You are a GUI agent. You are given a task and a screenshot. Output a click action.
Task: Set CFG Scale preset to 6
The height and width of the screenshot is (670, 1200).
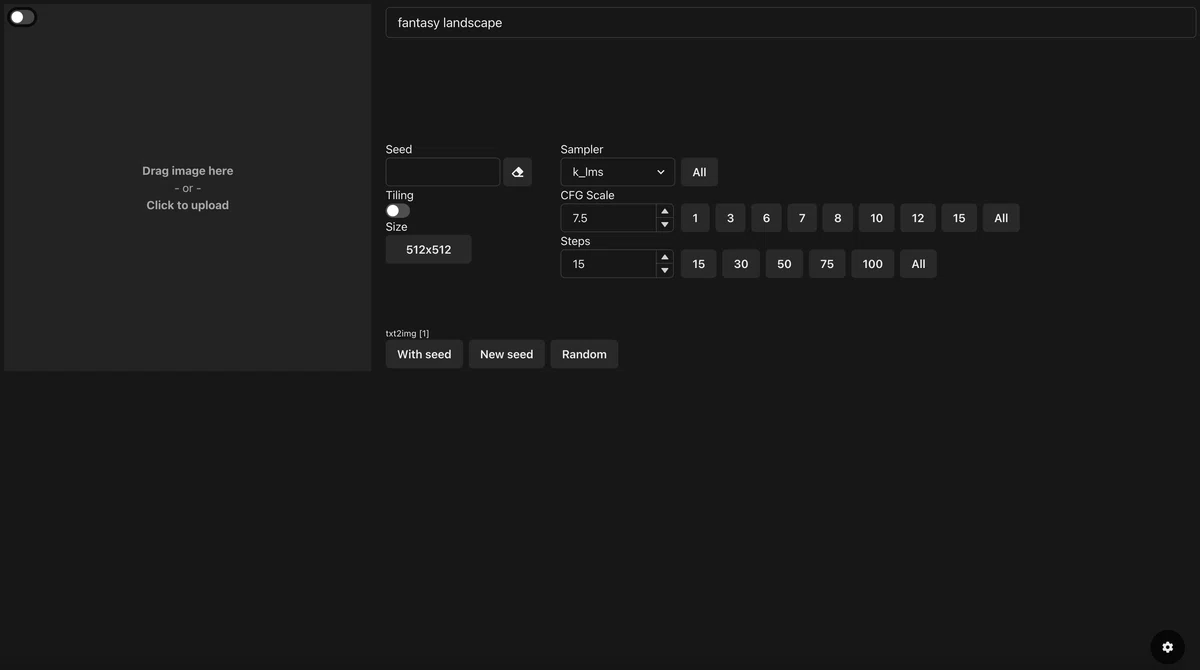click(766, 218)
